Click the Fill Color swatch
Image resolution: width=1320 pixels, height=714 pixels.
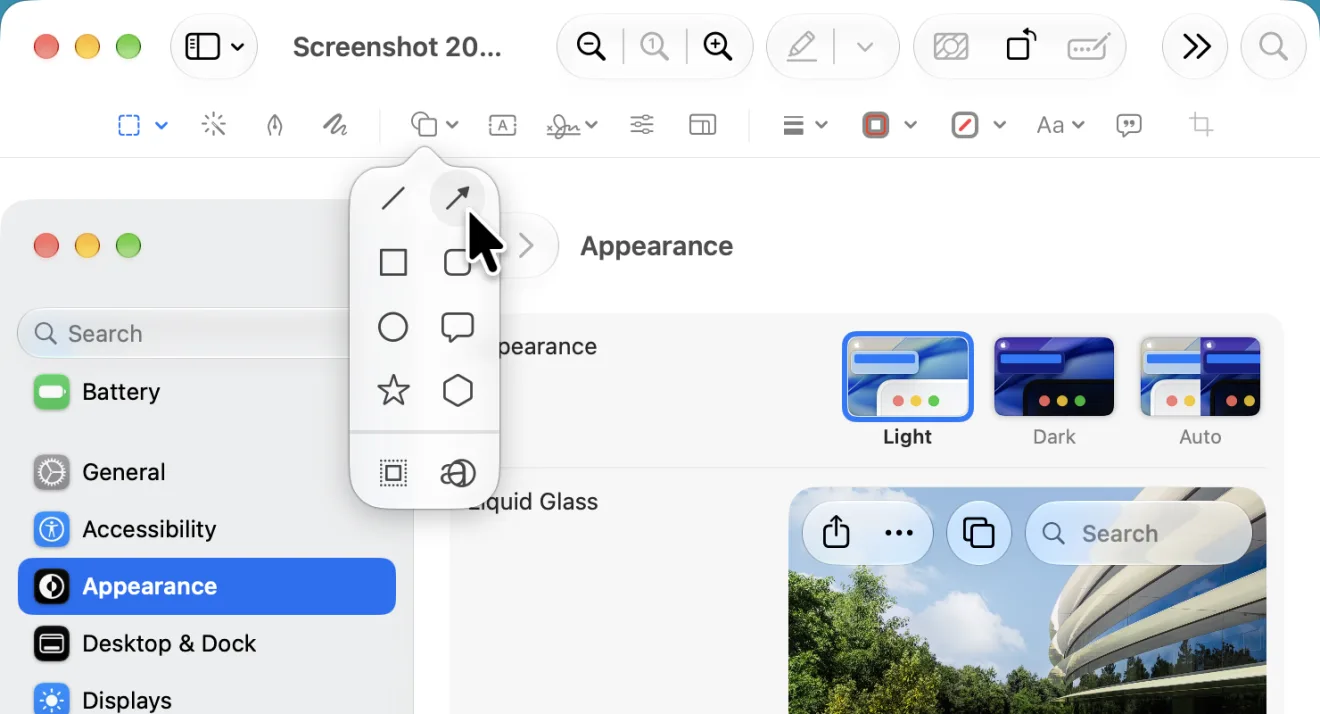pos(965,125)
